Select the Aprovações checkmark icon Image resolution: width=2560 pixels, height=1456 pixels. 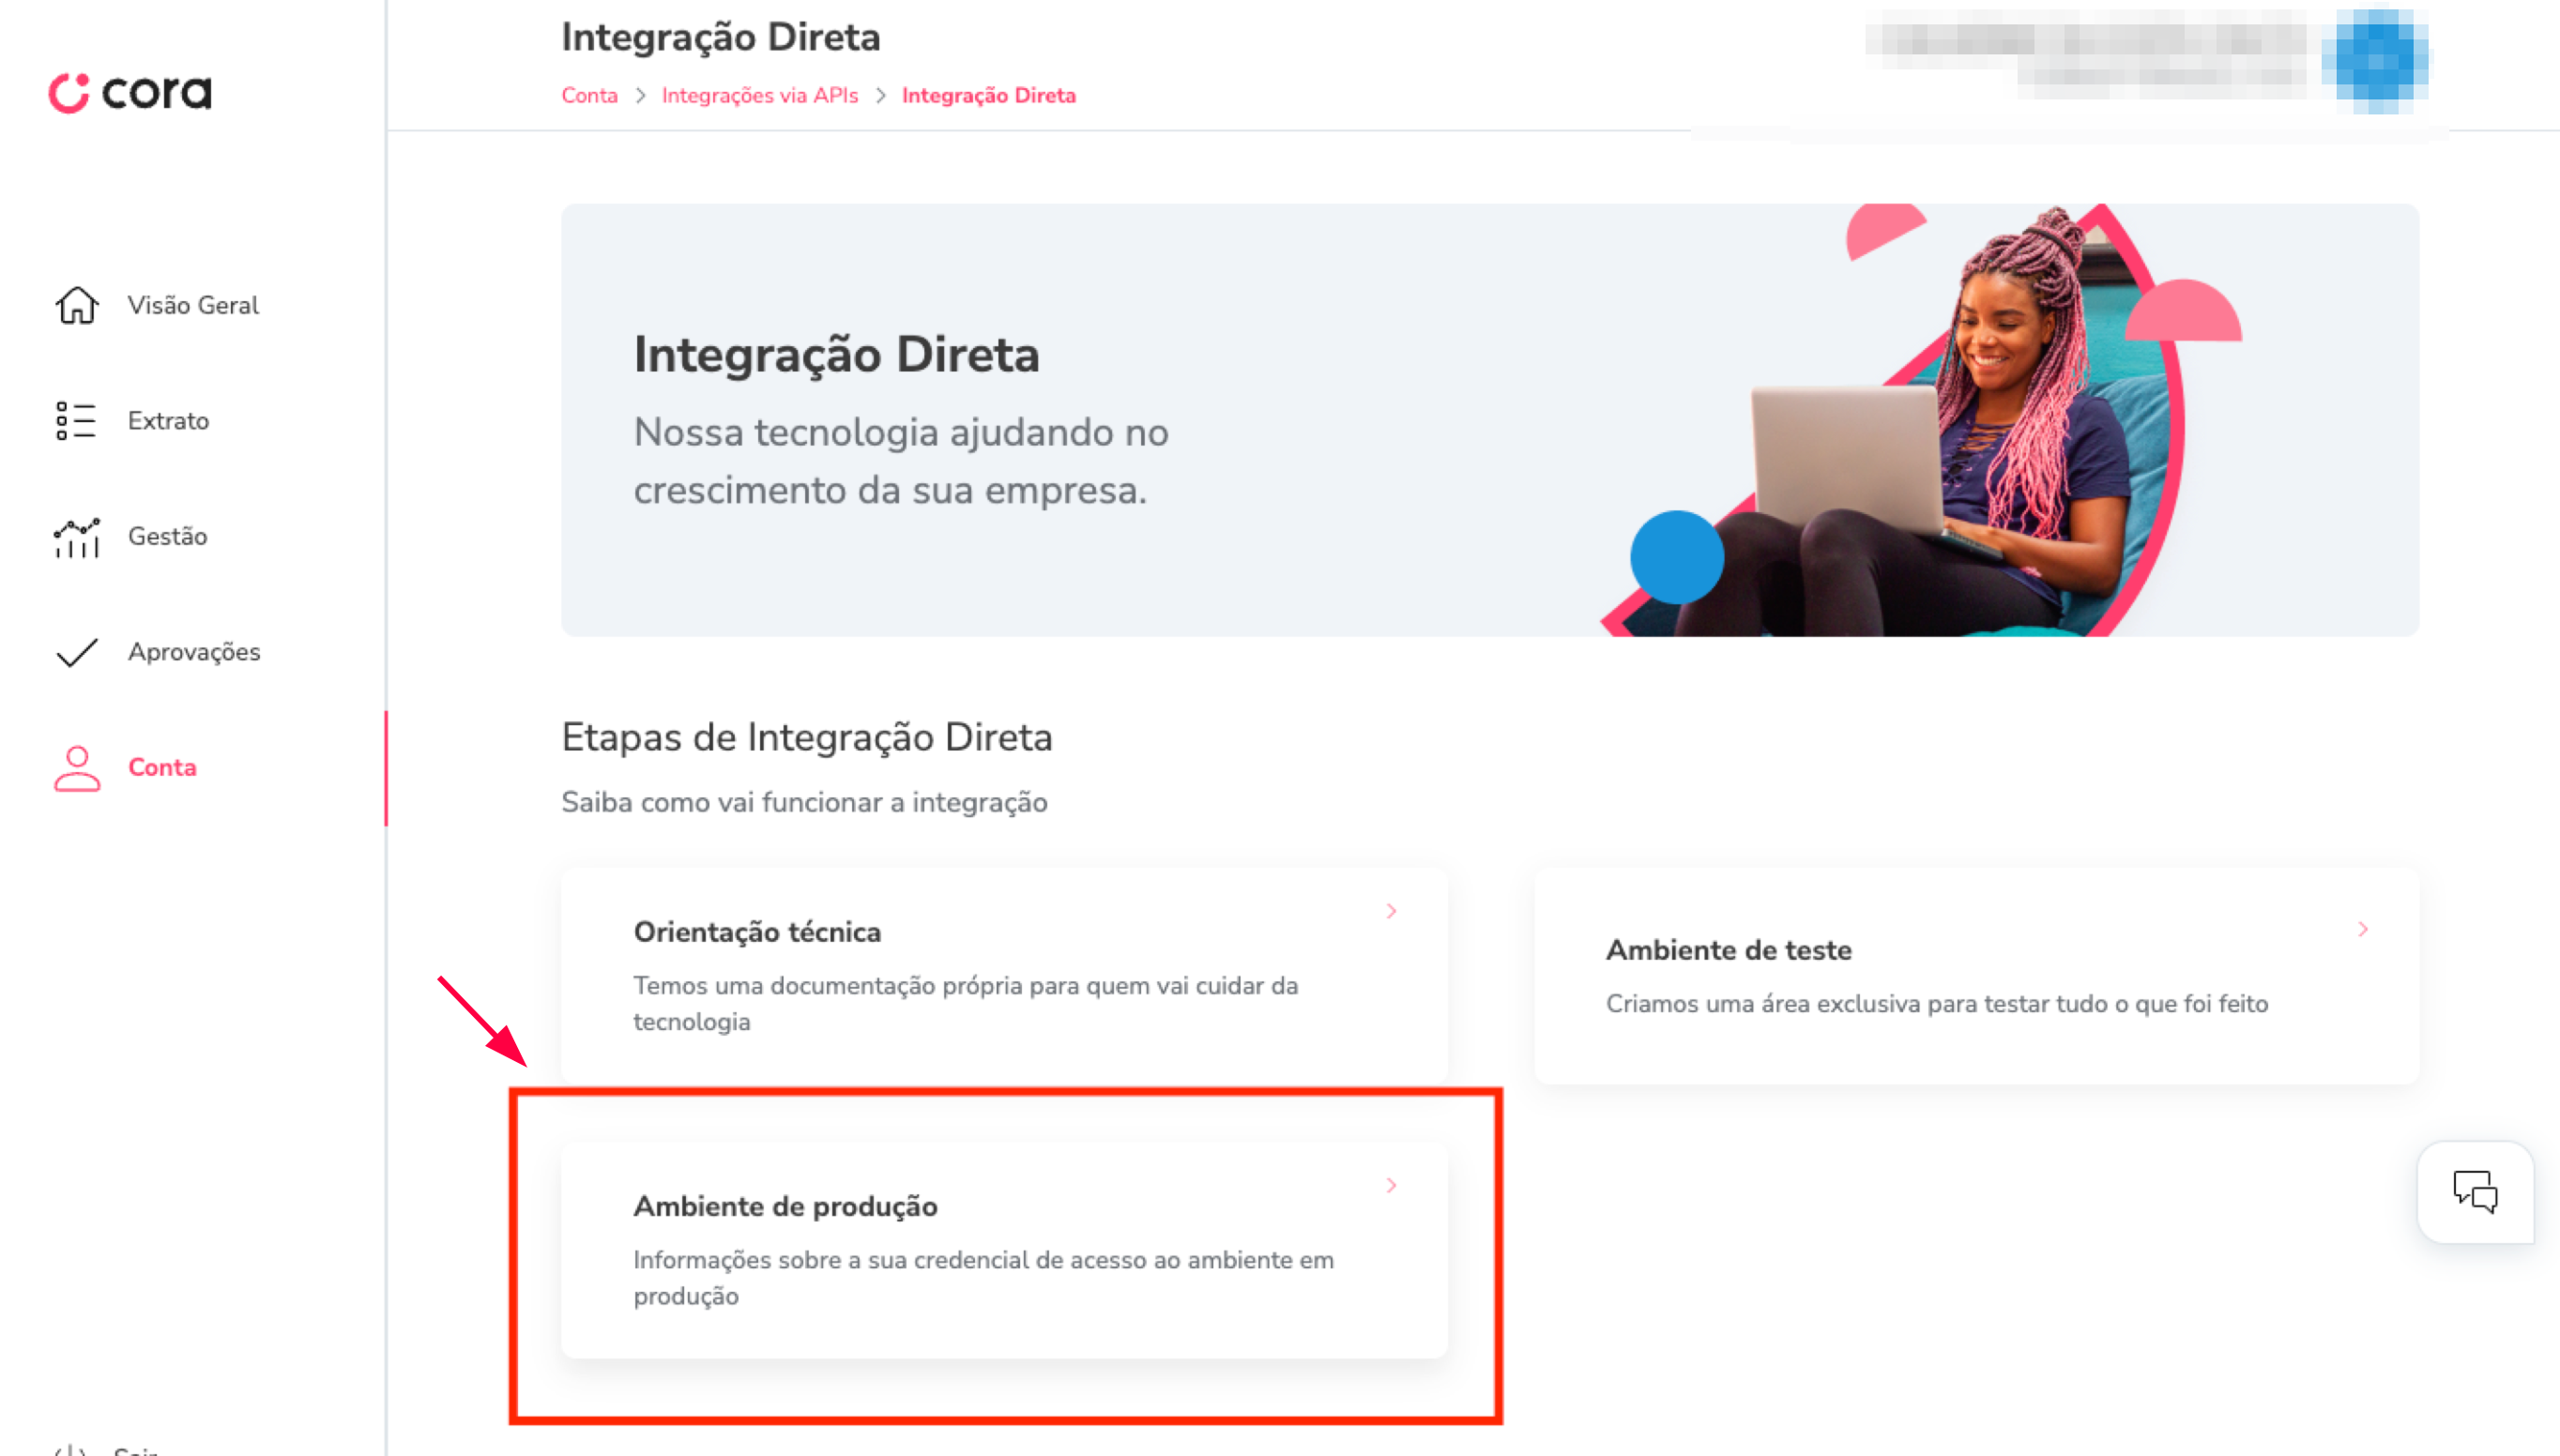click(76, 652)
